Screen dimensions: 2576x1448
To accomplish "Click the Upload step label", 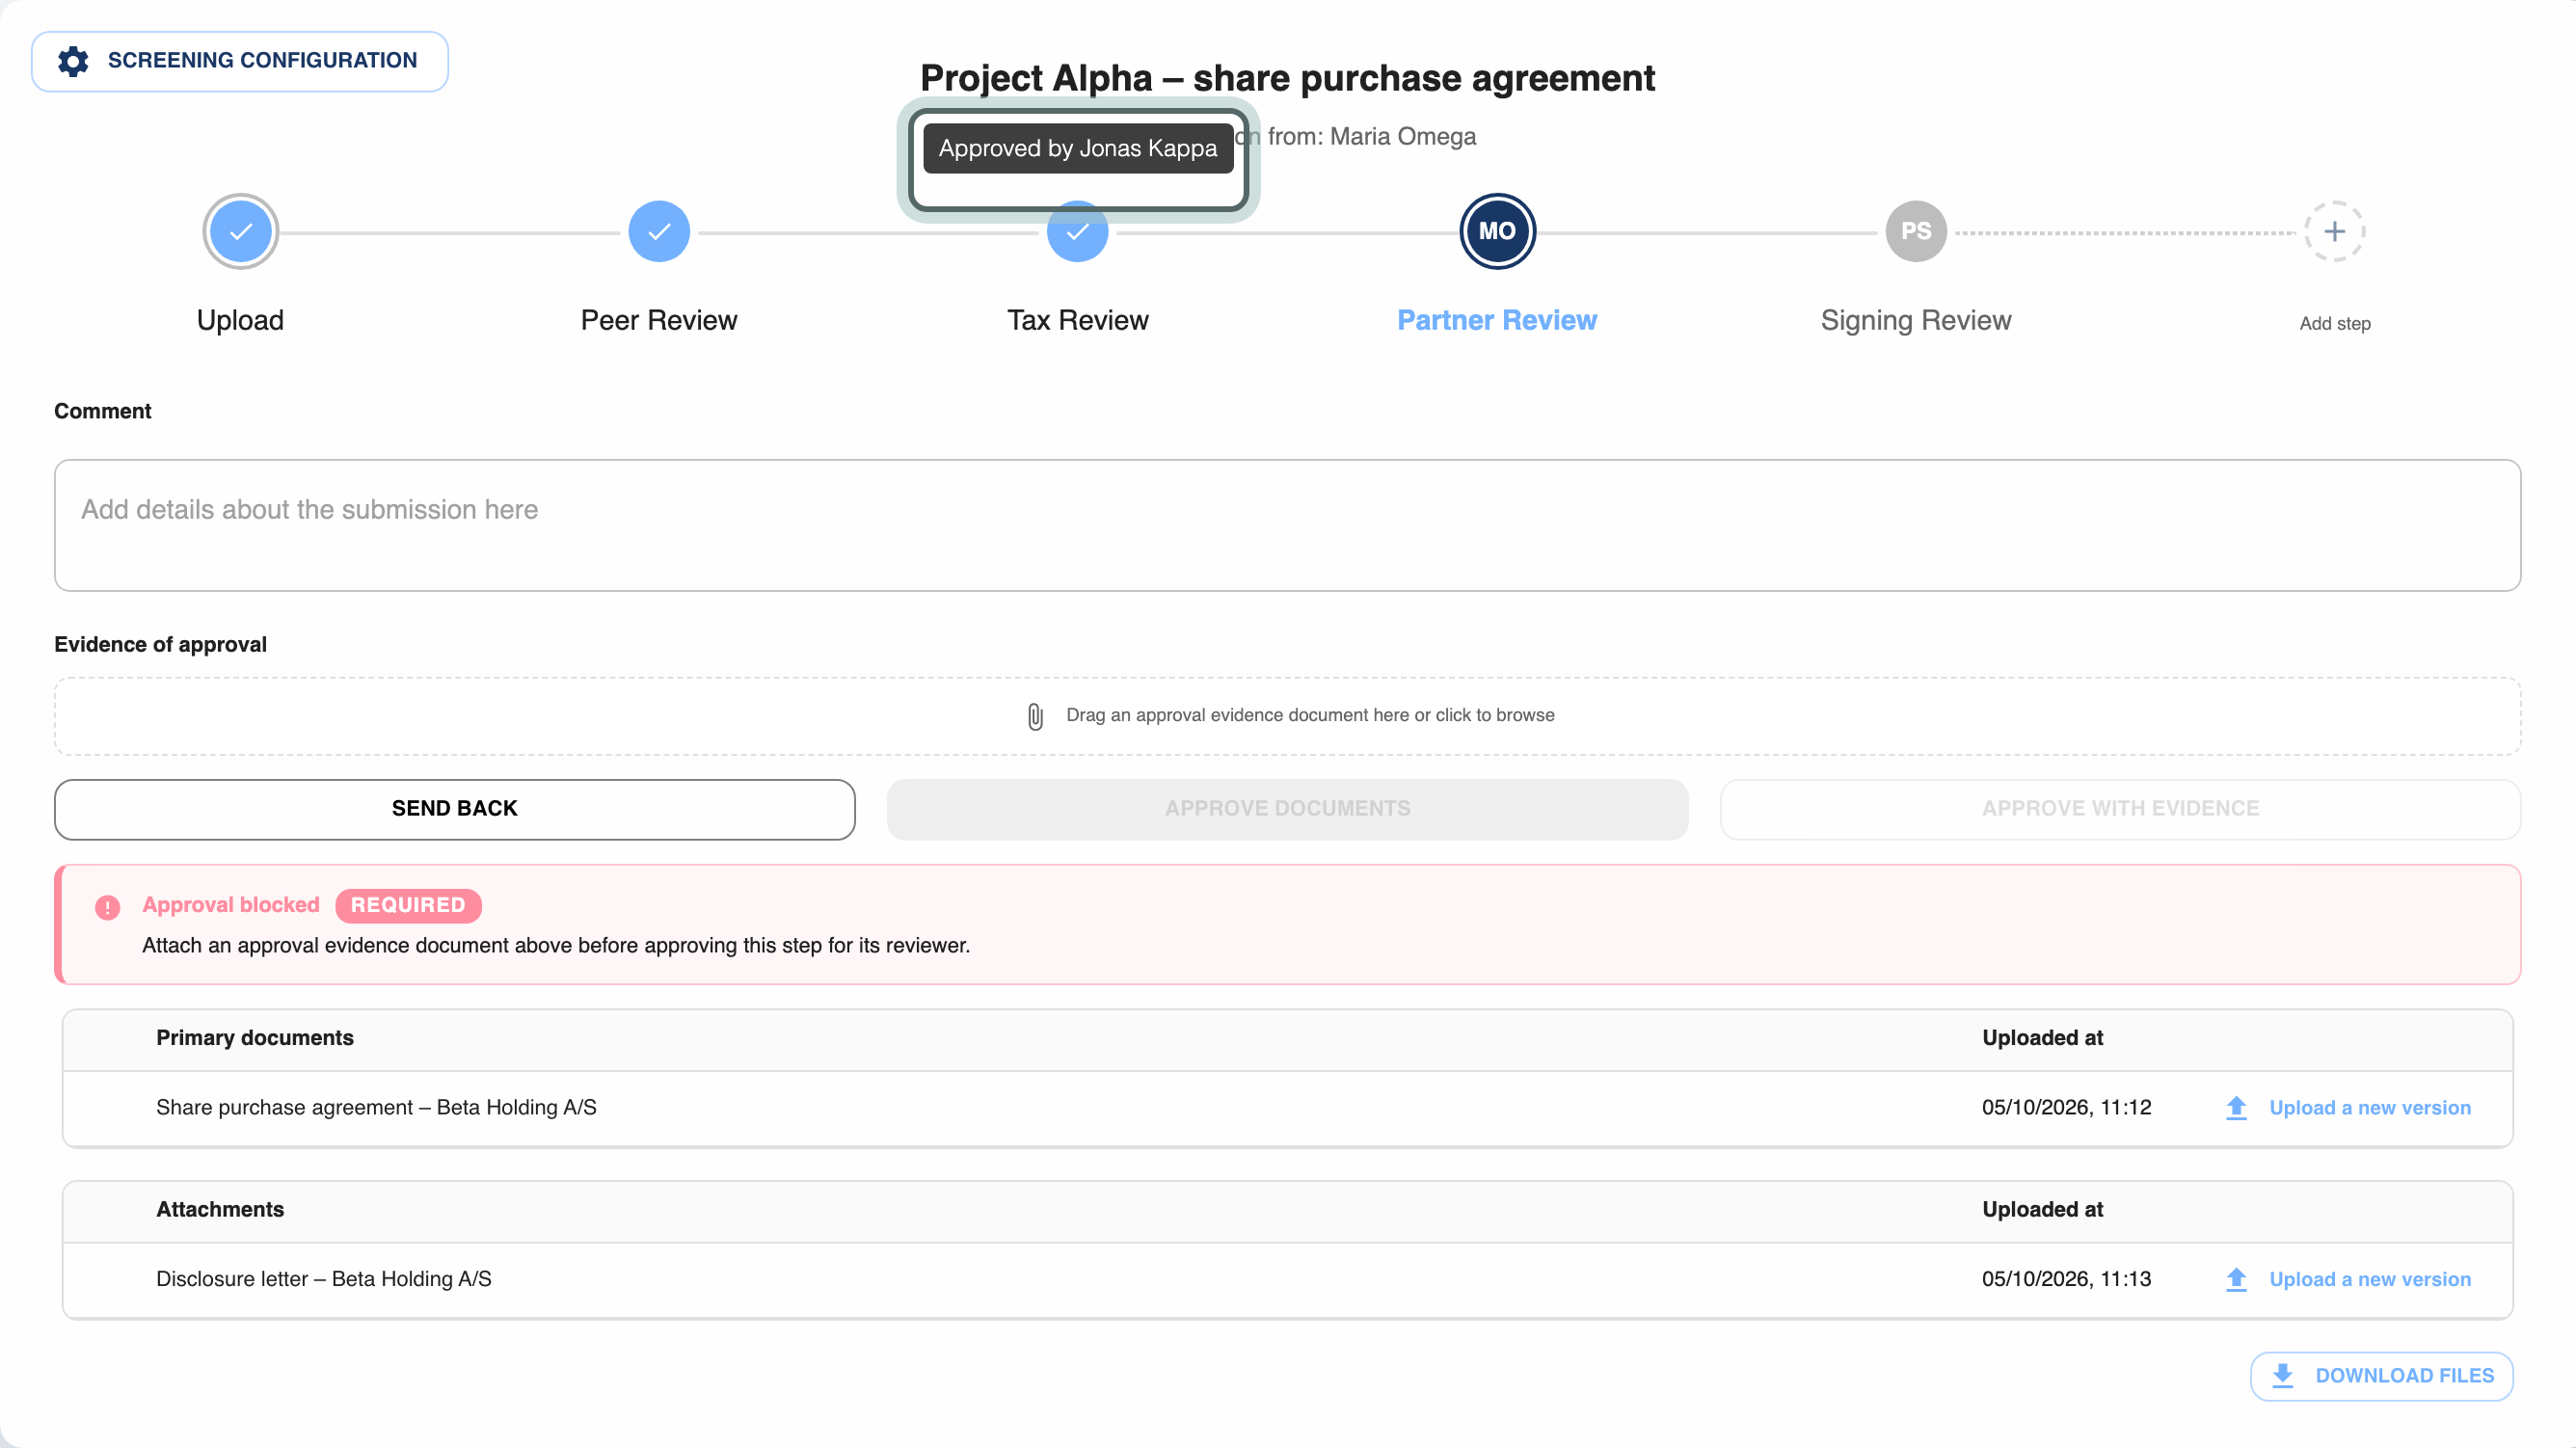I will point(240,320).
